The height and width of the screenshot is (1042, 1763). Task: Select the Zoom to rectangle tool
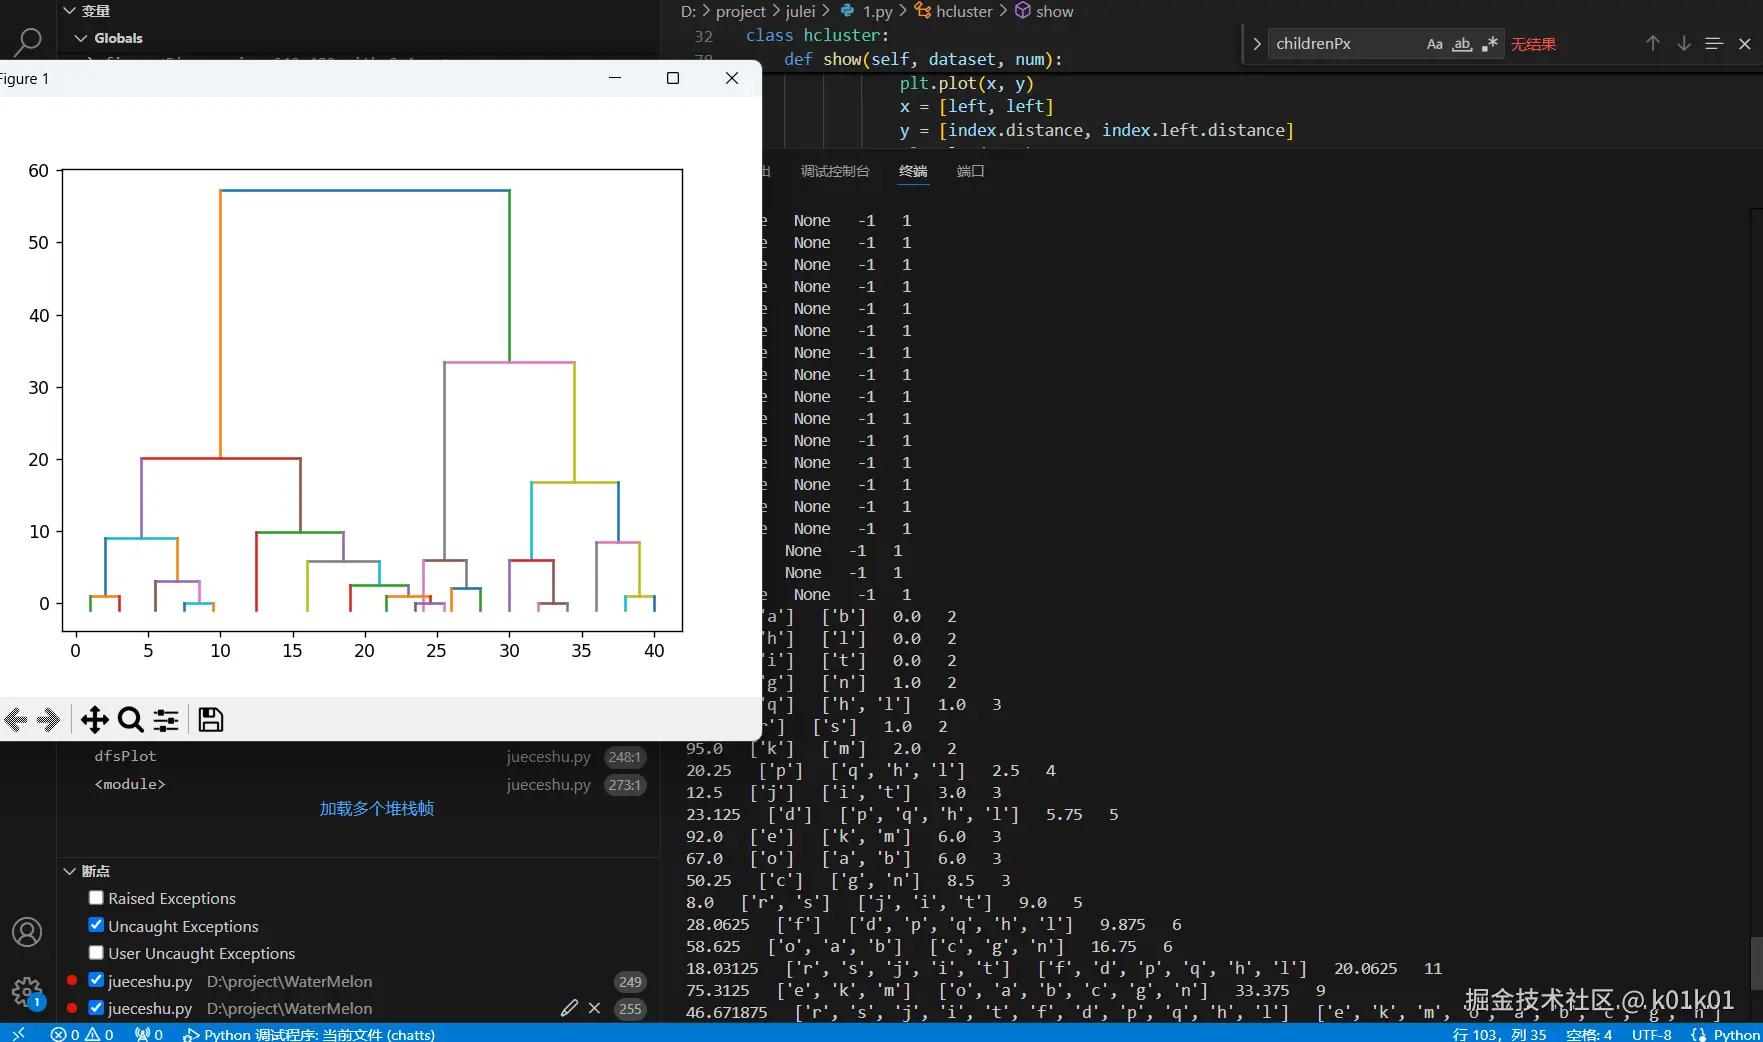tap(130, 720)
